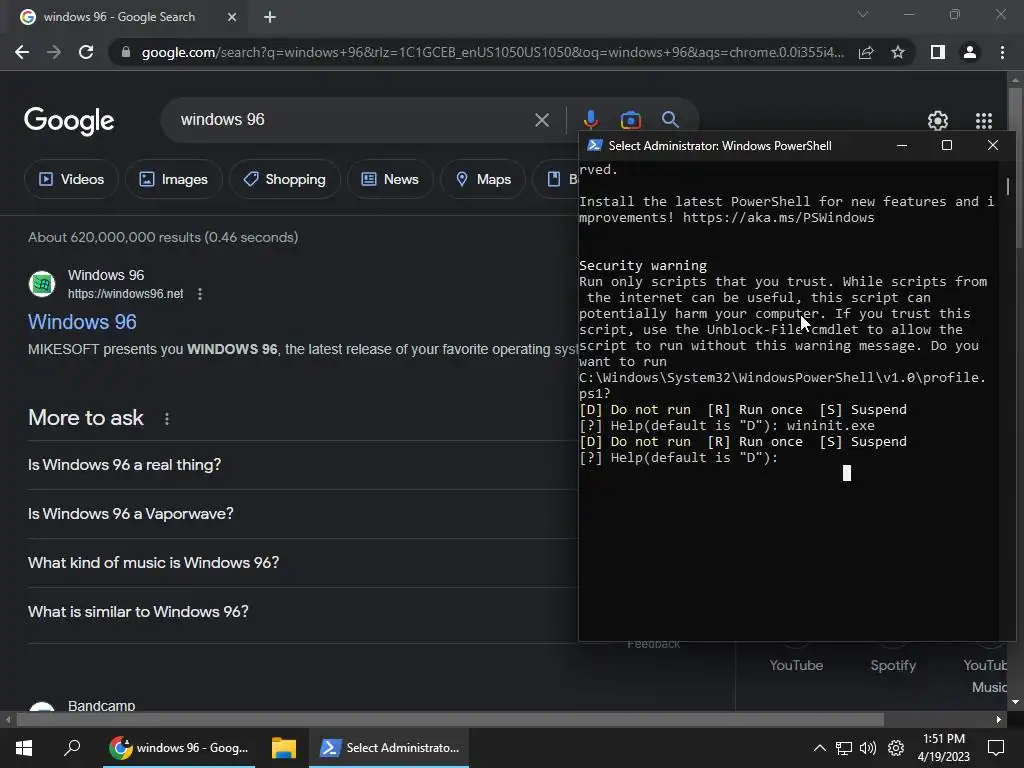Open the Windows 96 blue result title

point(82,322)
